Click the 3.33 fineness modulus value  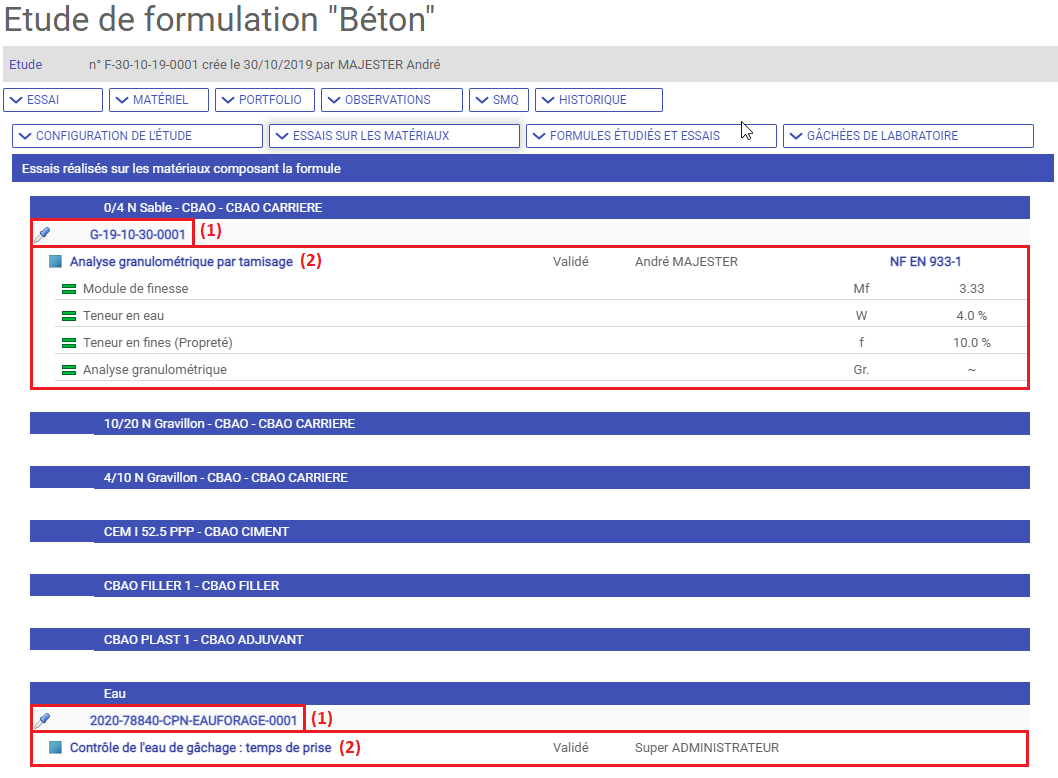coord(972,288)
